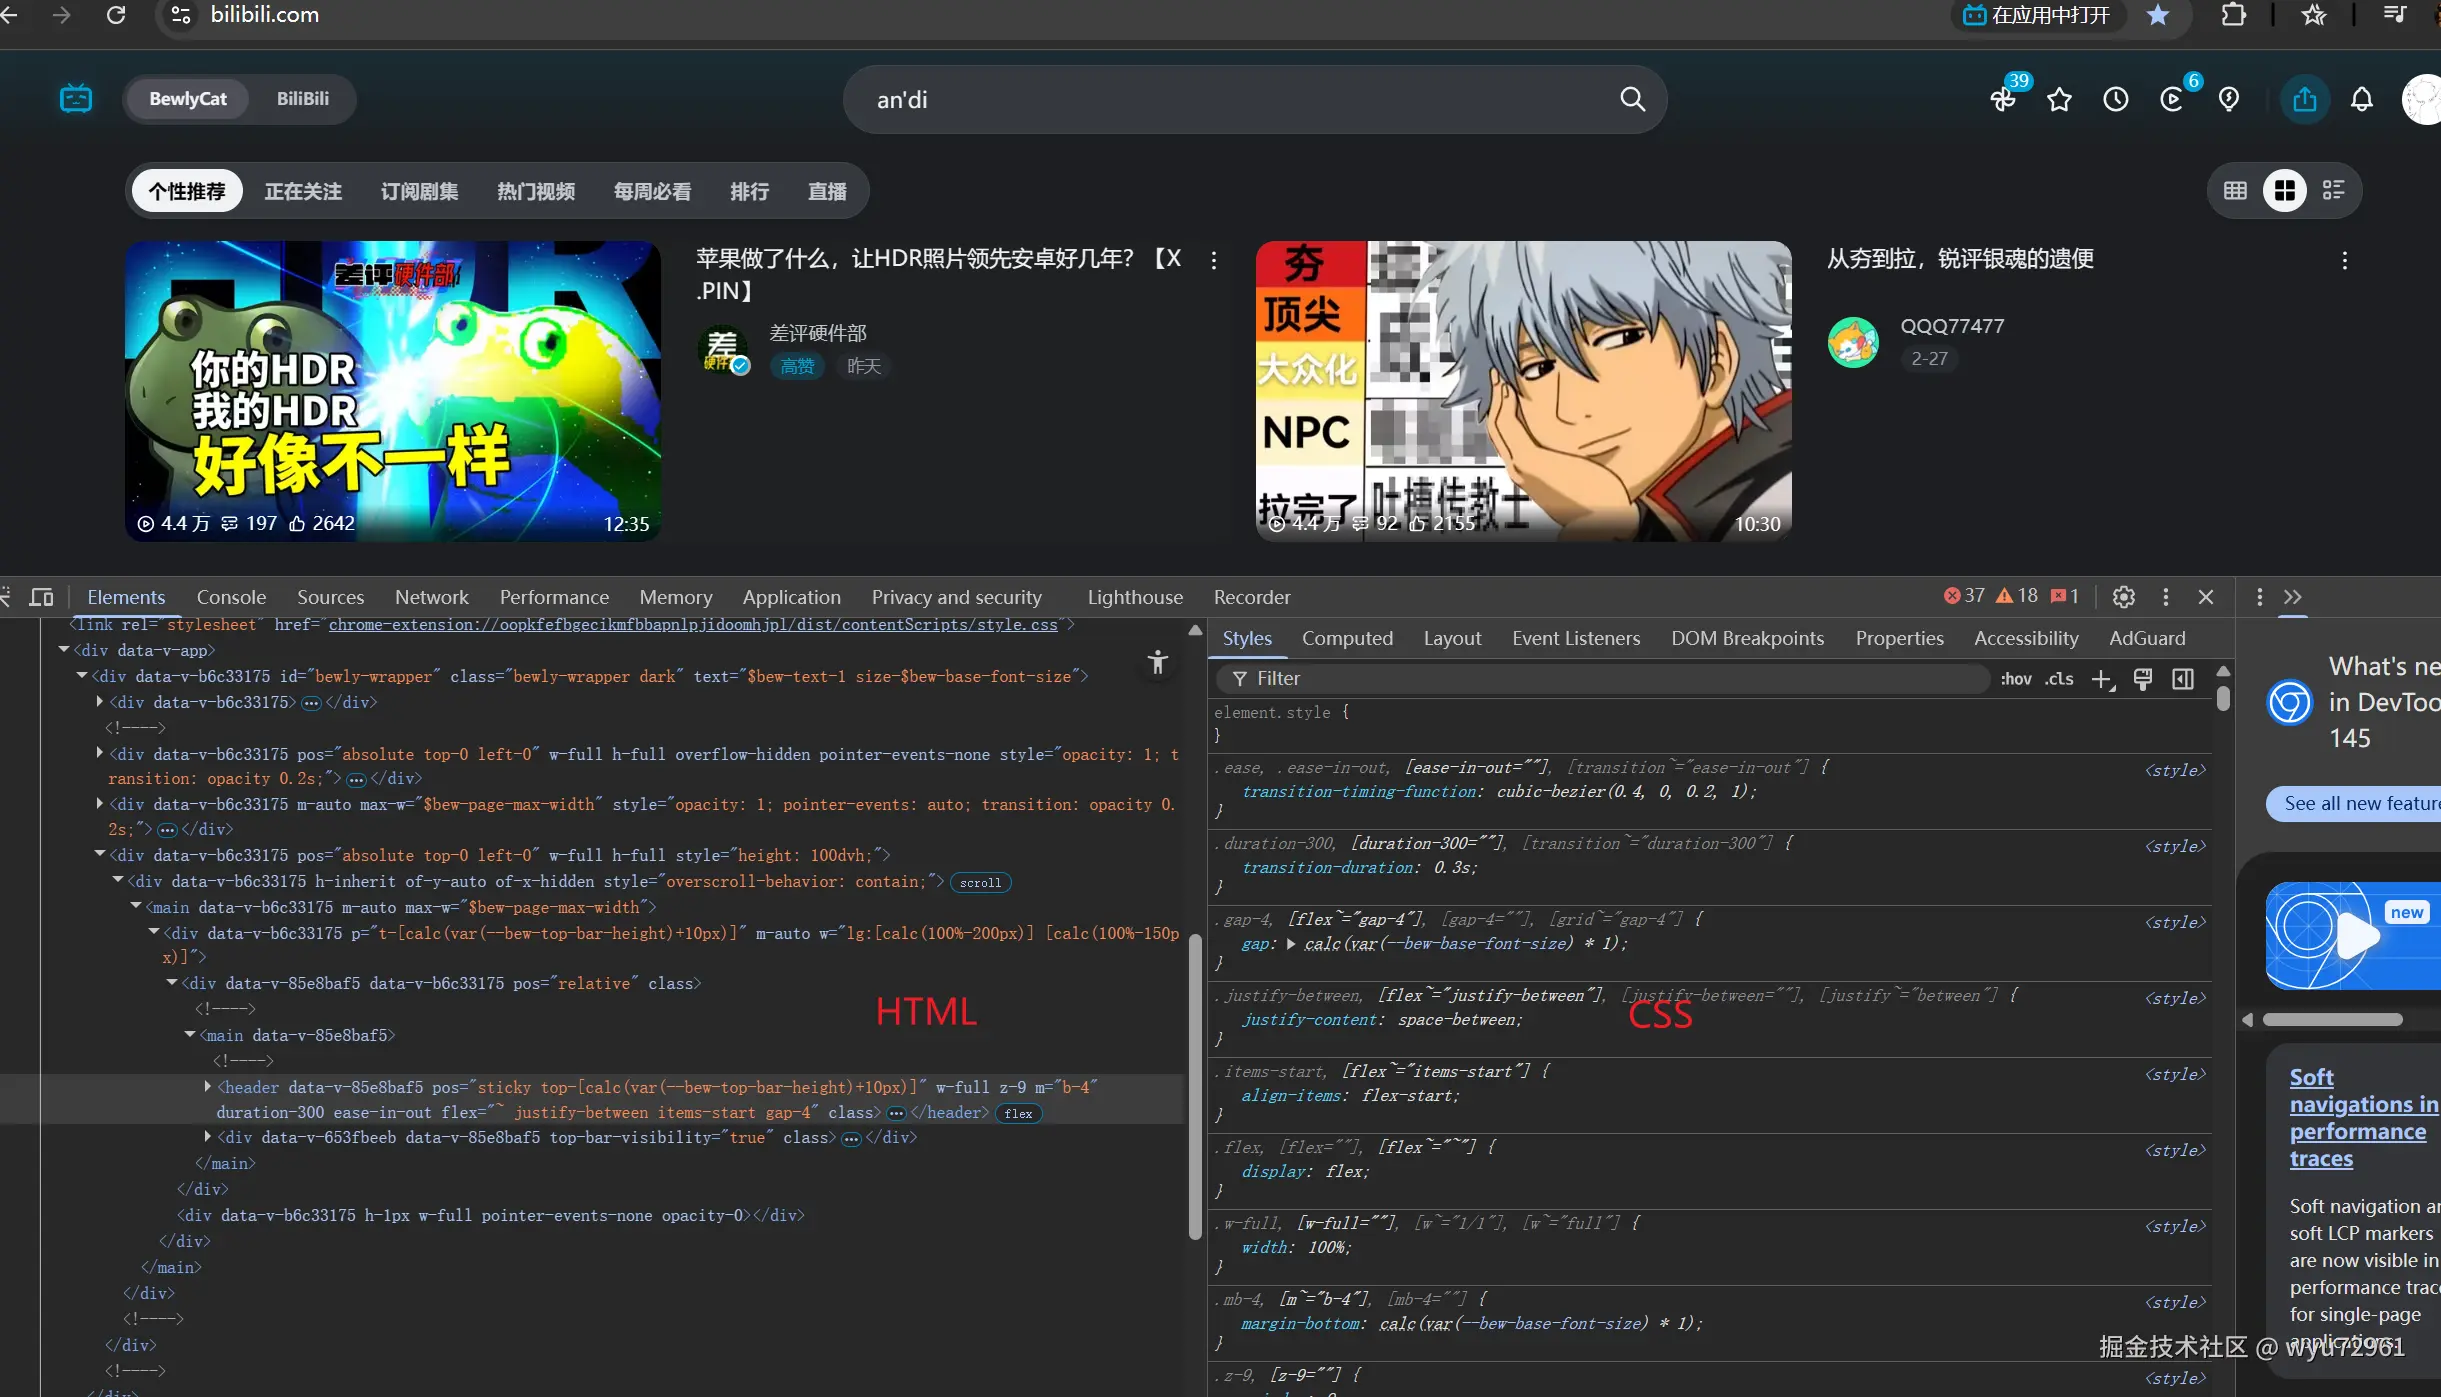
Task: Switch to the Console tab
Action: [x=231, y=597]
